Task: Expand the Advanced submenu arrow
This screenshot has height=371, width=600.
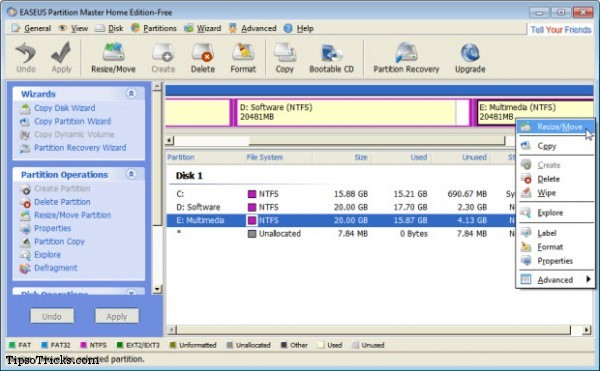Action: [x=588, y=280]
